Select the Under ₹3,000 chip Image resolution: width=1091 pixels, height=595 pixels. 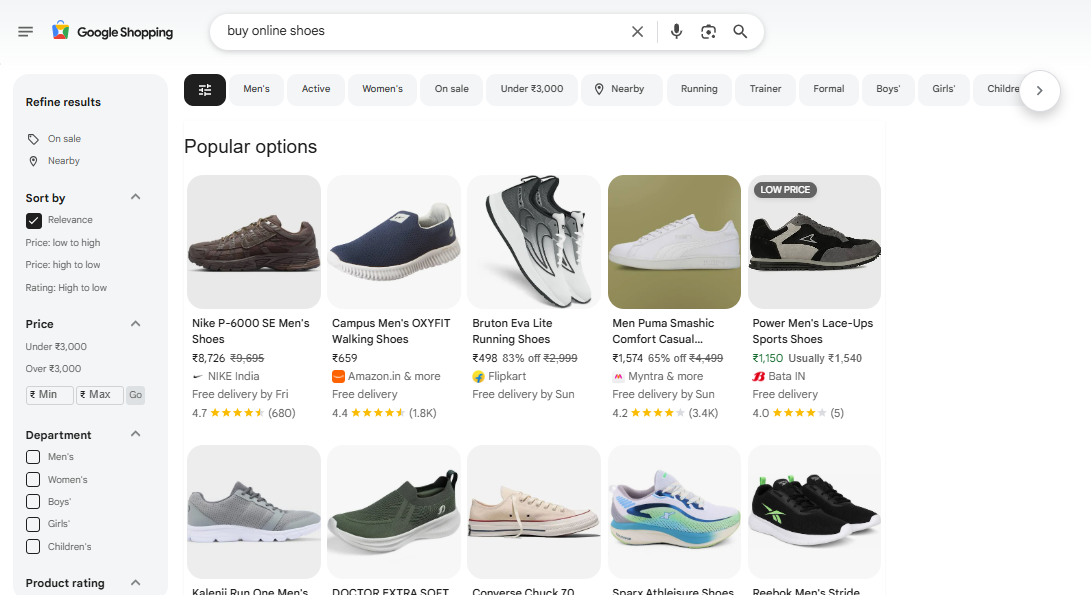click(532, 89)
